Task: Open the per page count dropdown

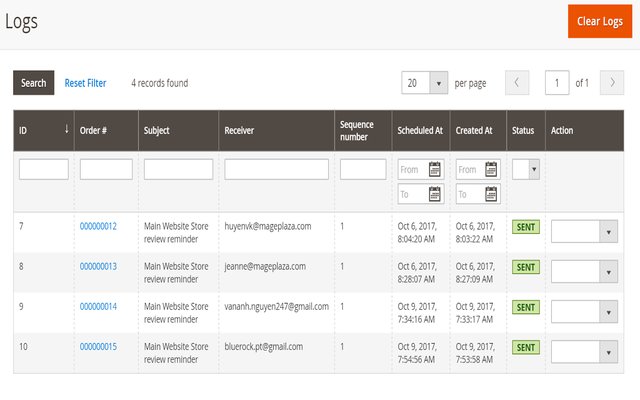Action: (x=424, y=83)
